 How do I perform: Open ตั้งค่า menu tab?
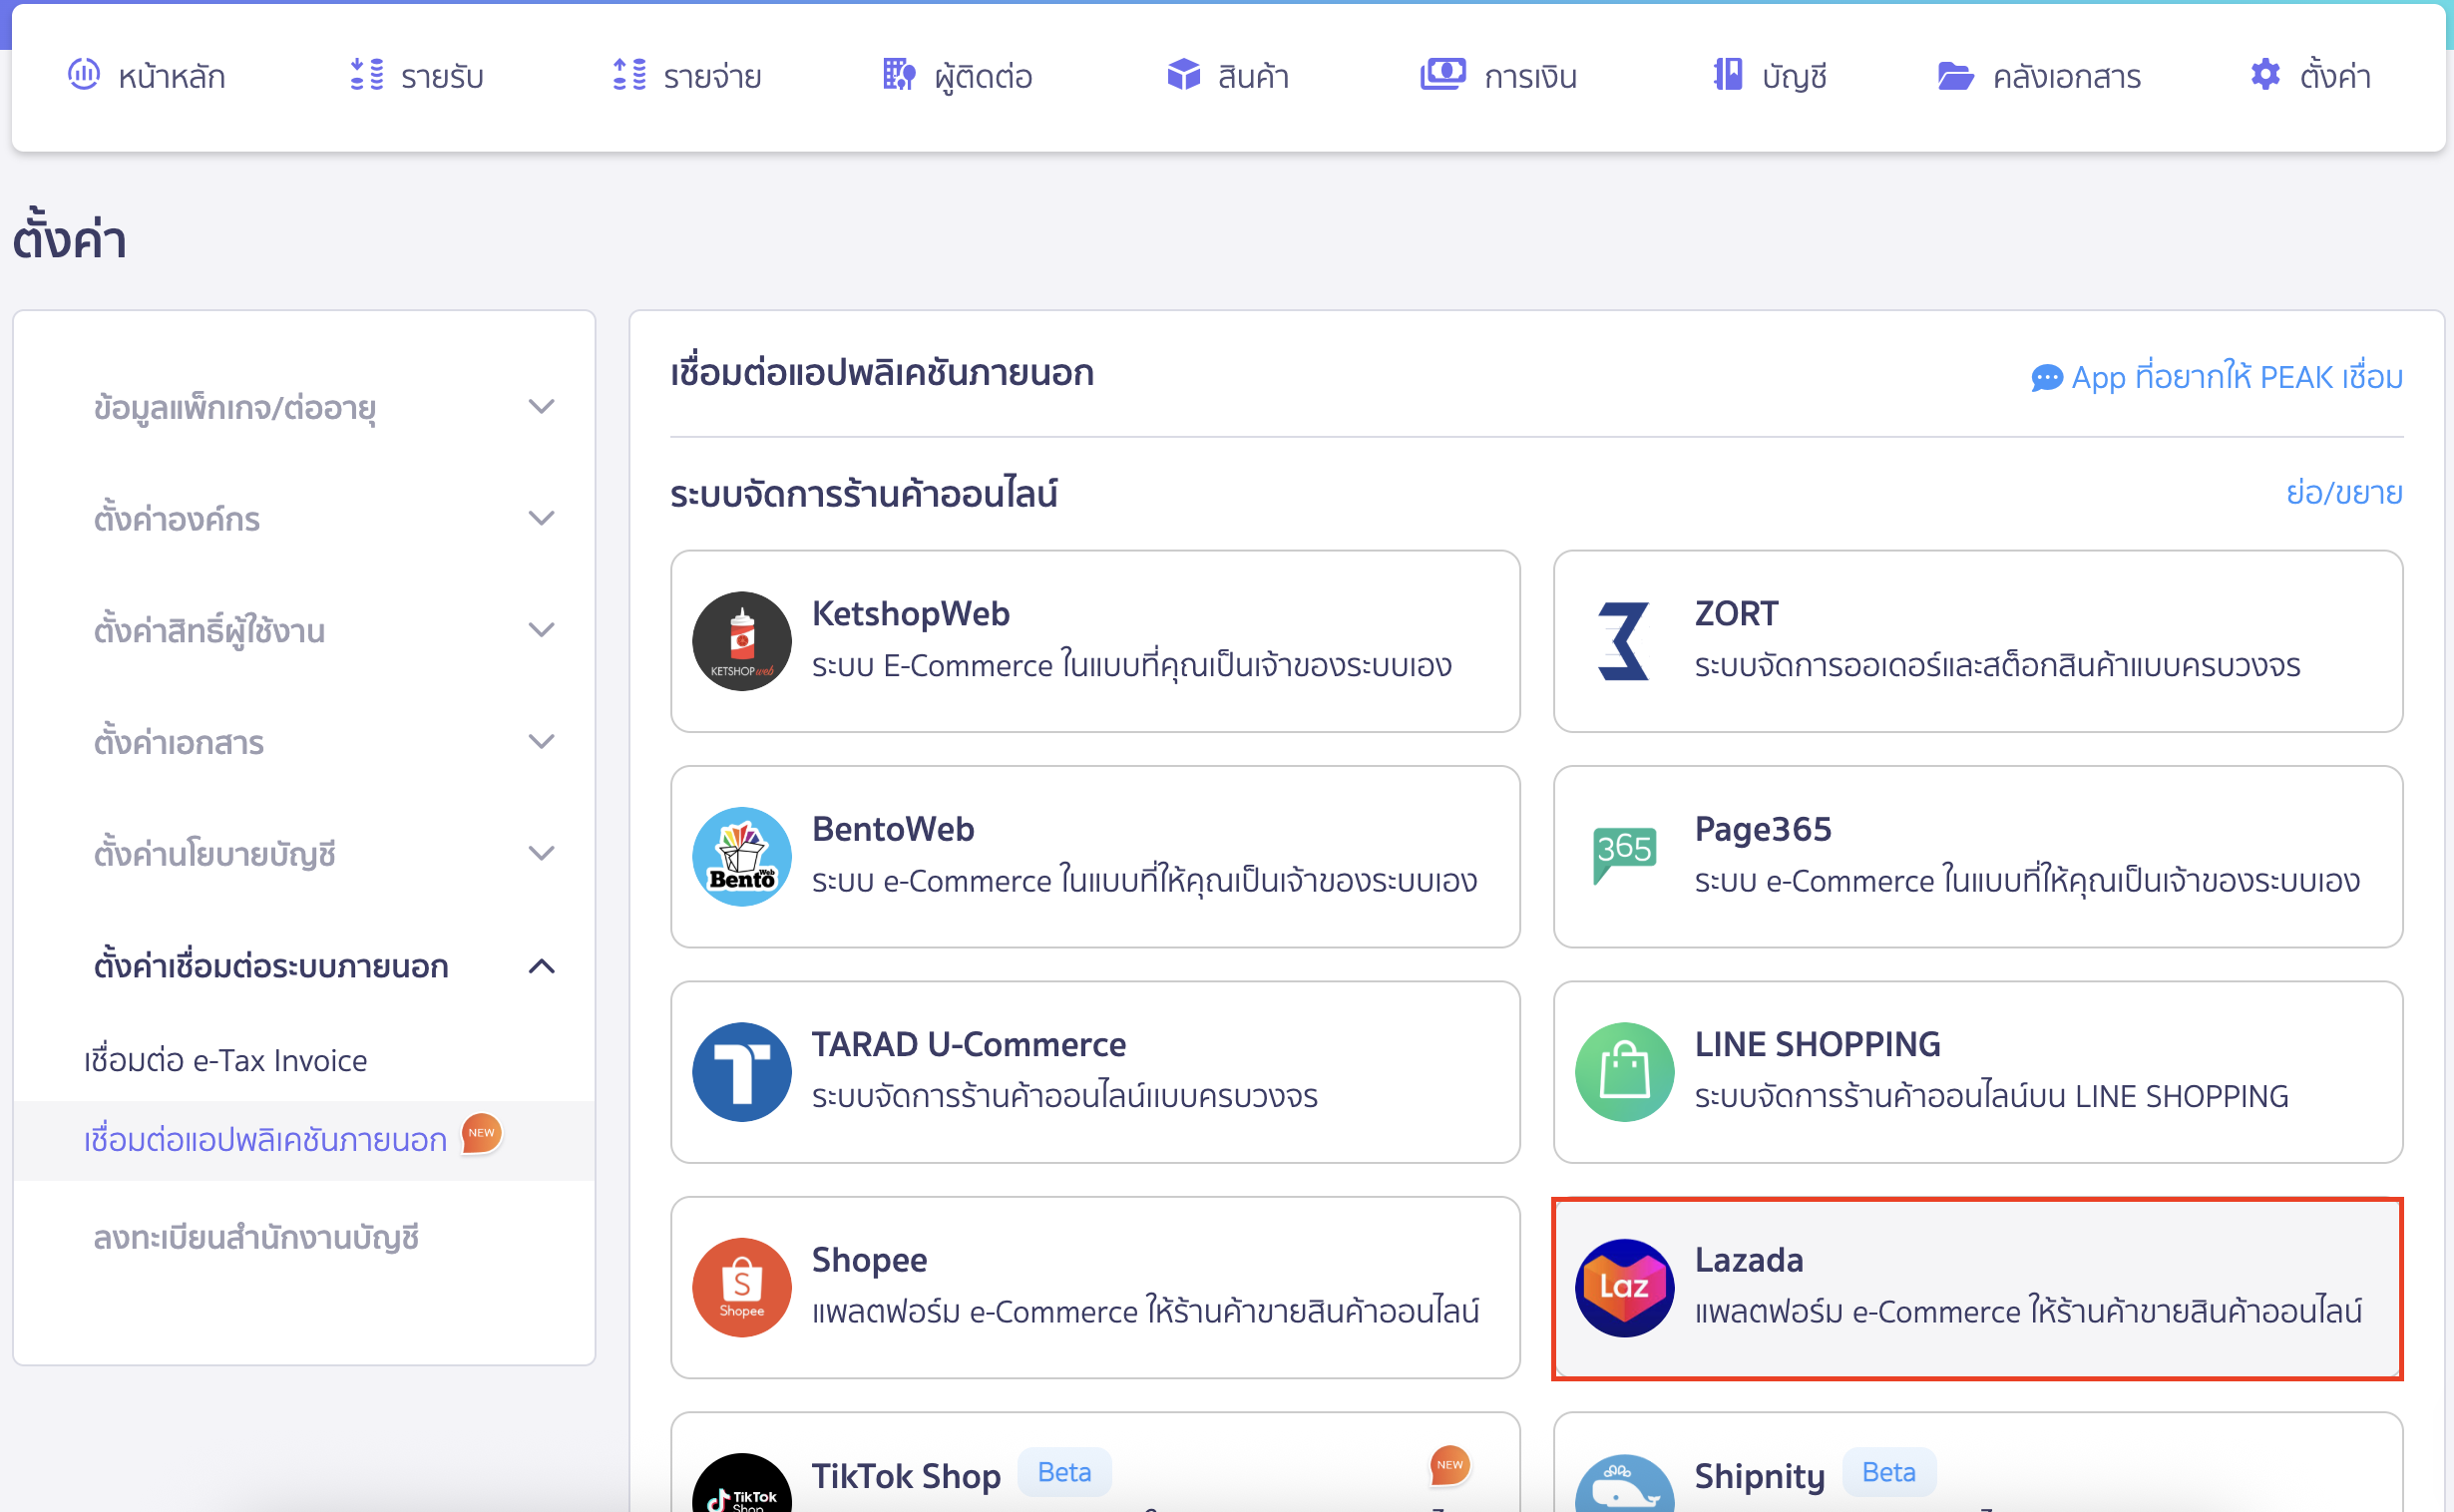click(2310, 76)
